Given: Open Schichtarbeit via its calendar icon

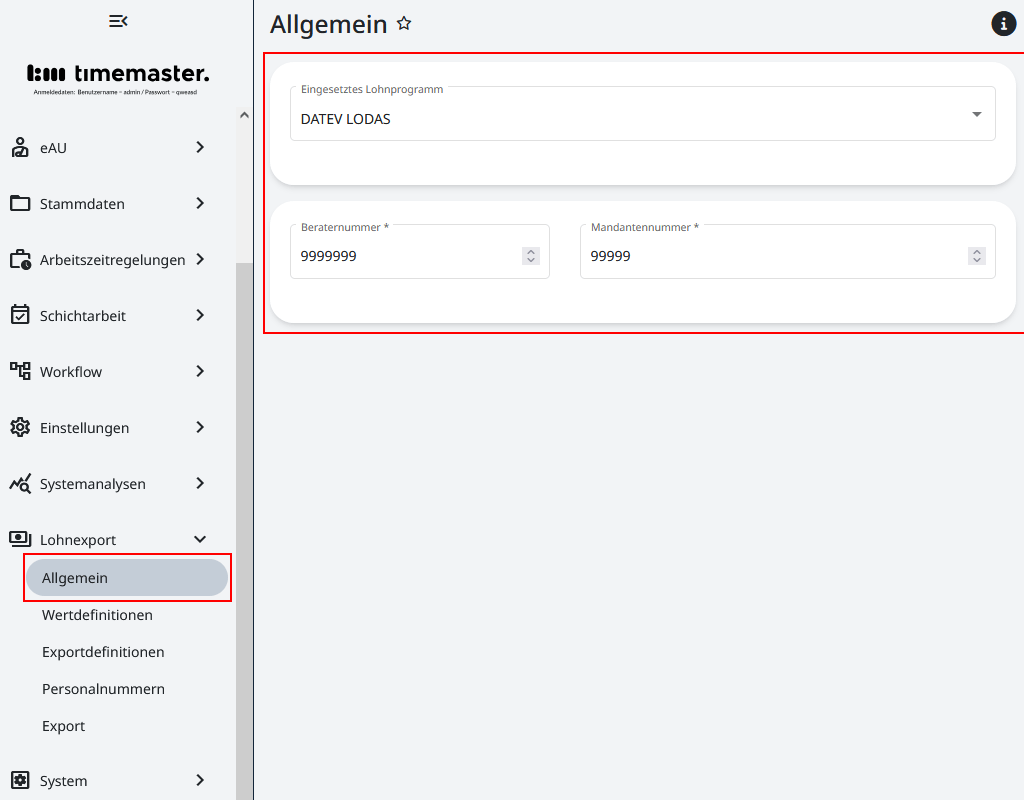Looking at the screenshot, I should click(x=20, y=315).
